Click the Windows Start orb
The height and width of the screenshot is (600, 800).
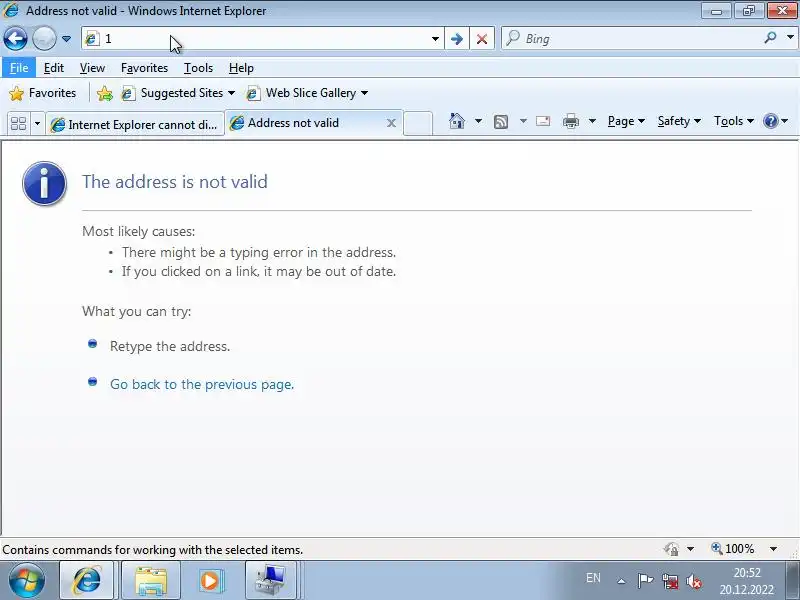pyautogui.click(x=27, y=580)
